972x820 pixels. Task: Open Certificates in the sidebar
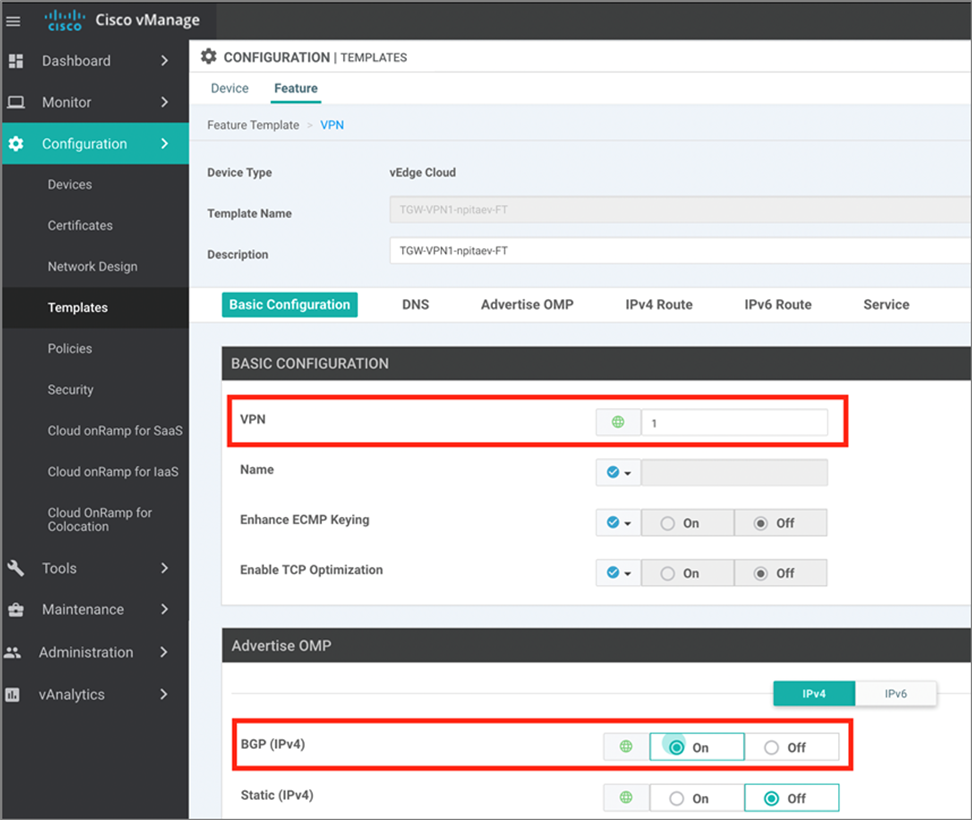point(80,225)
